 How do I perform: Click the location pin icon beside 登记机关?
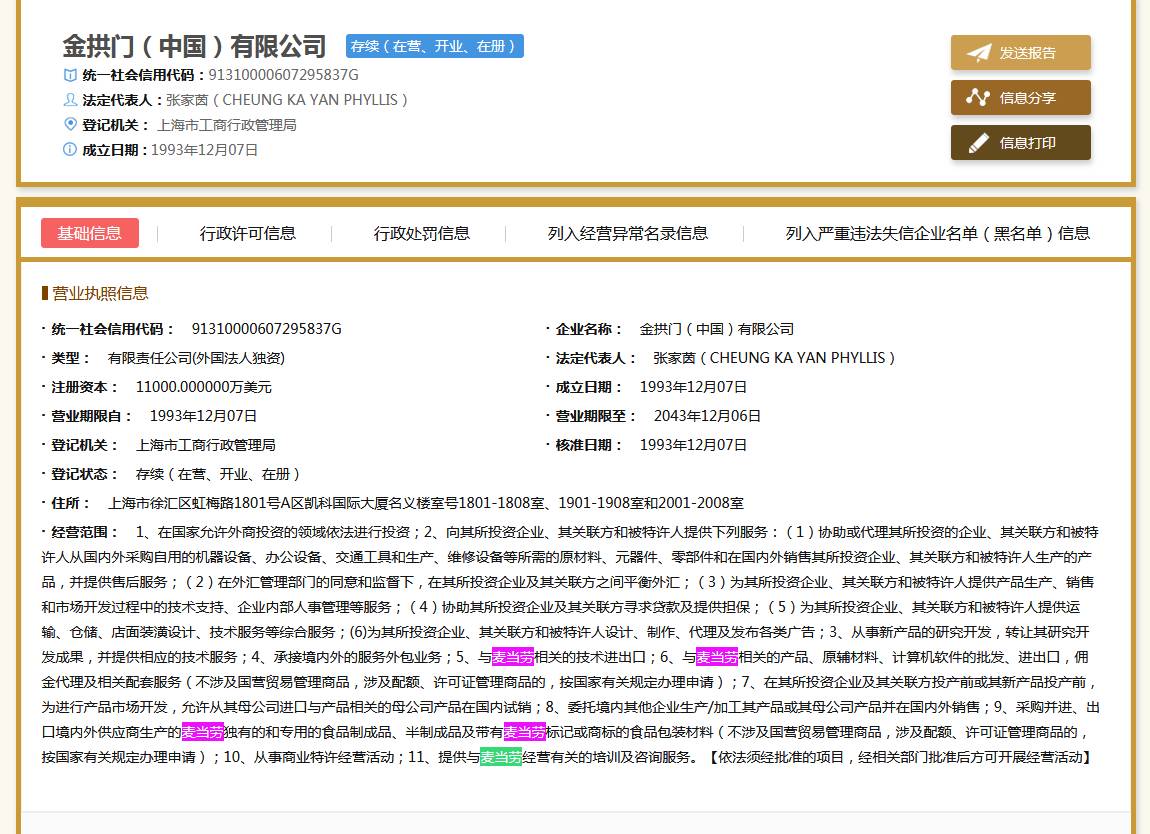point(69,124)
